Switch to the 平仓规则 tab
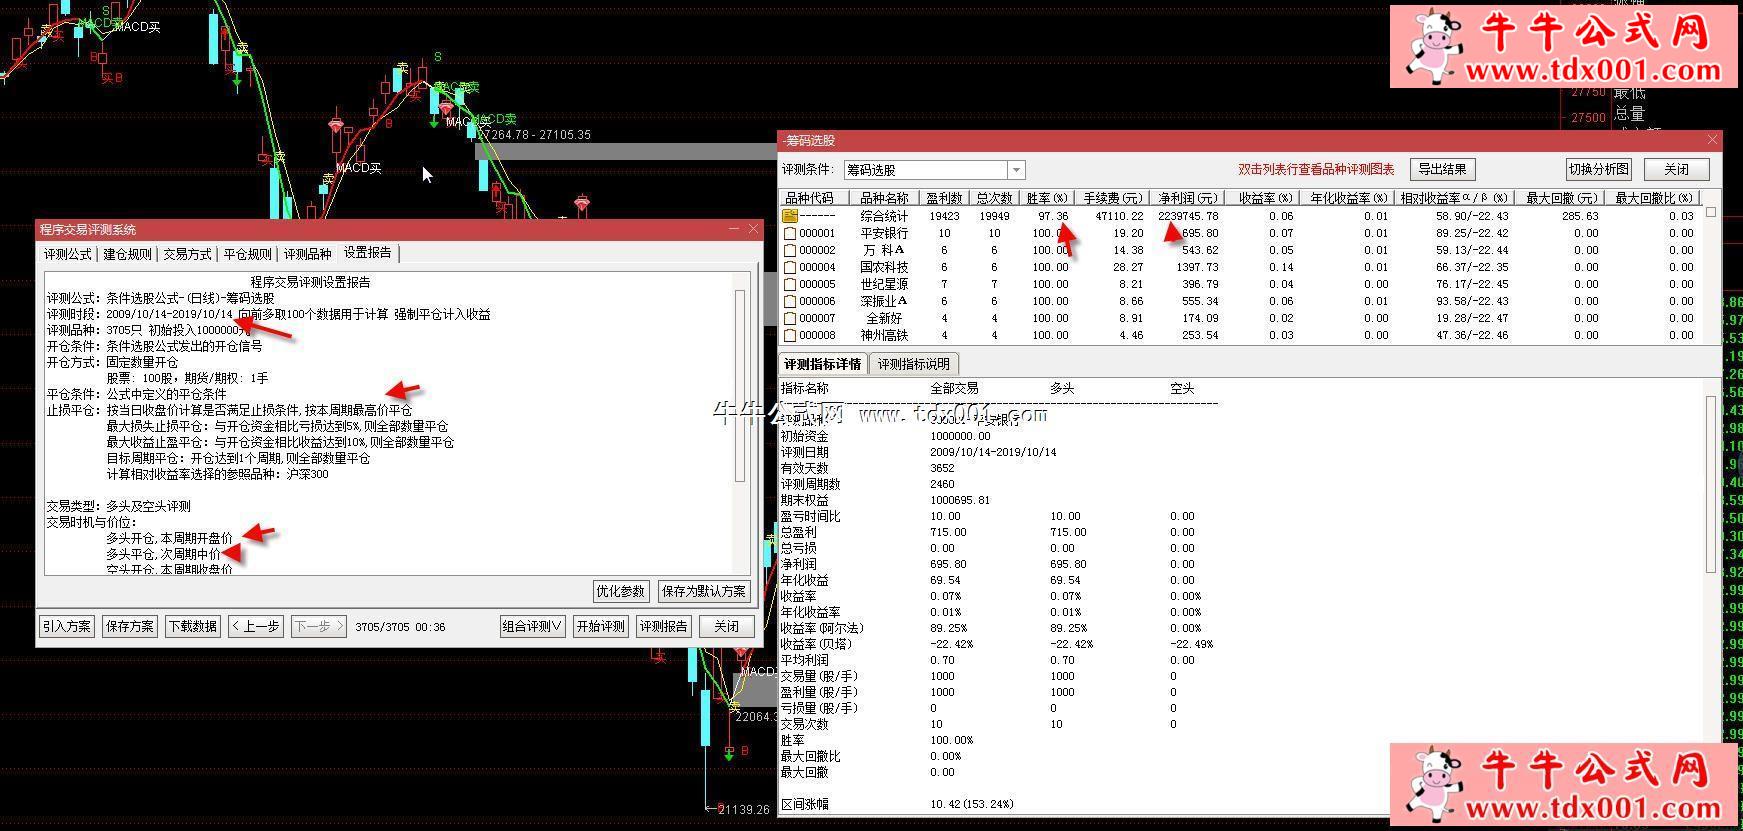This screenshot has height=831, width=1743. point(247,254)
